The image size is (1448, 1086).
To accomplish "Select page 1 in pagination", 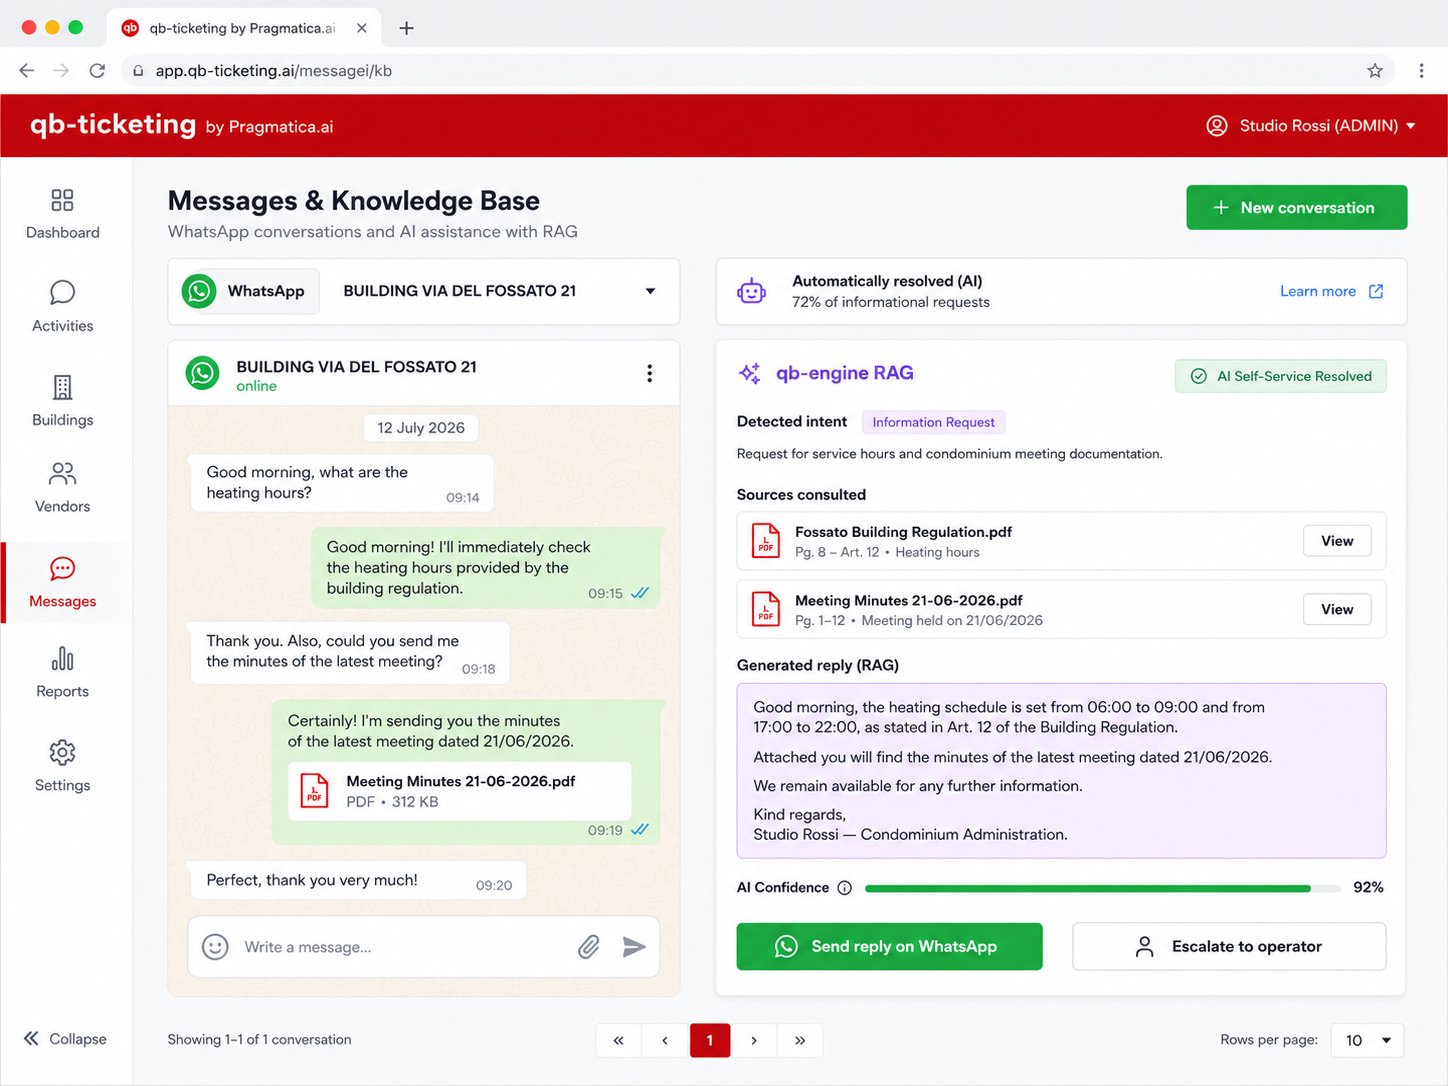I will [710, 1040].
